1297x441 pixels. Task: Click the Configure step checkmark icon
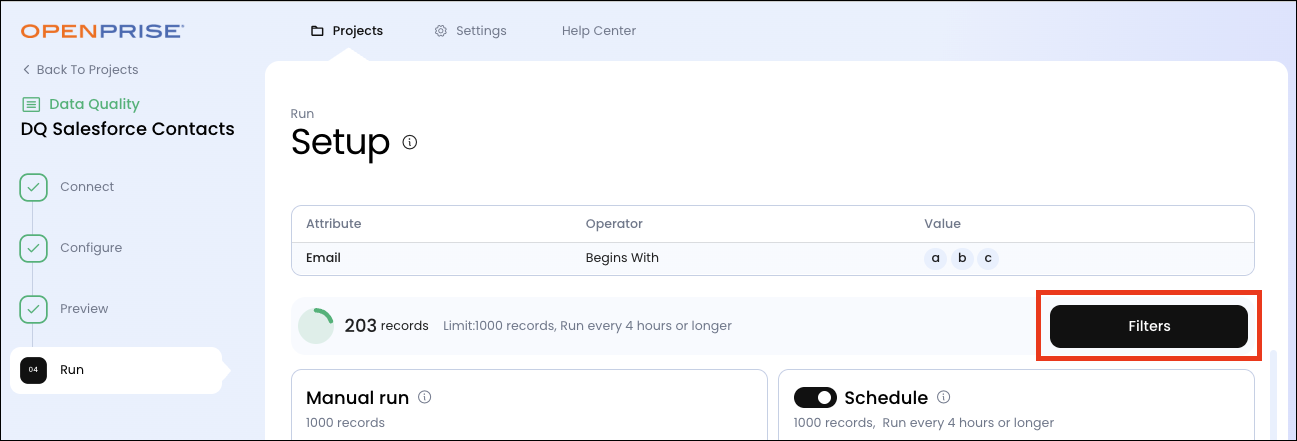coord(34,248)
